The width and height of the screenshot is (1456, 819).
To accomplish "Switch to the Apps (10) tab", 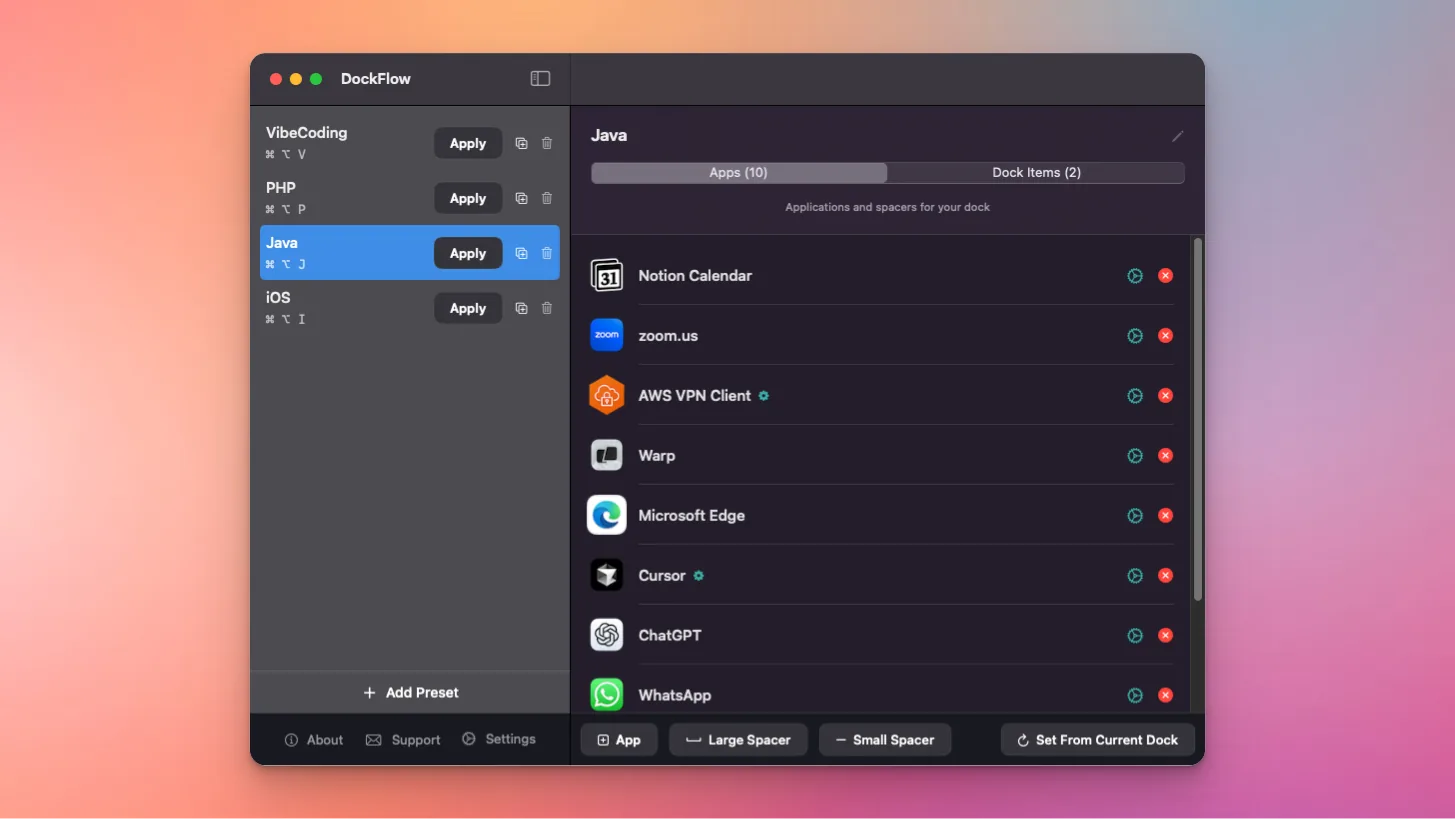I will (x=739, y=173).
